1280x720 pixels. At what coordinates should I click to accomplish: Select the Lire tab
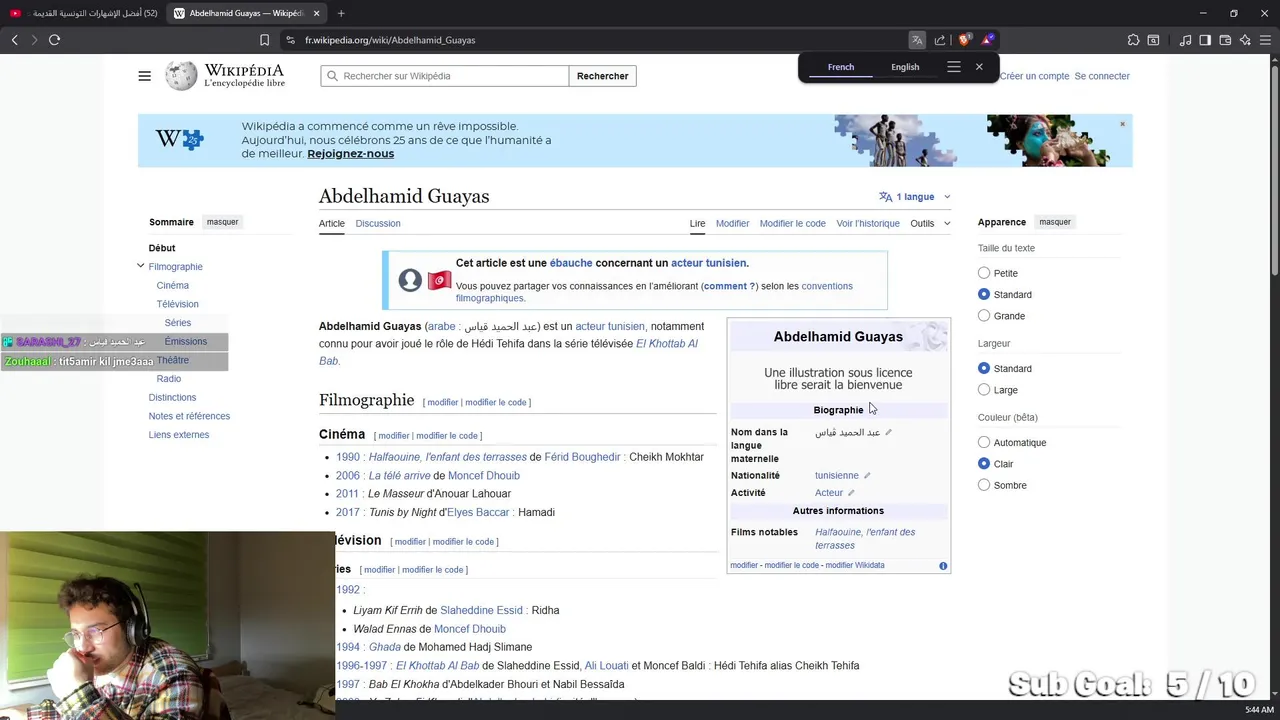[697, 224]
